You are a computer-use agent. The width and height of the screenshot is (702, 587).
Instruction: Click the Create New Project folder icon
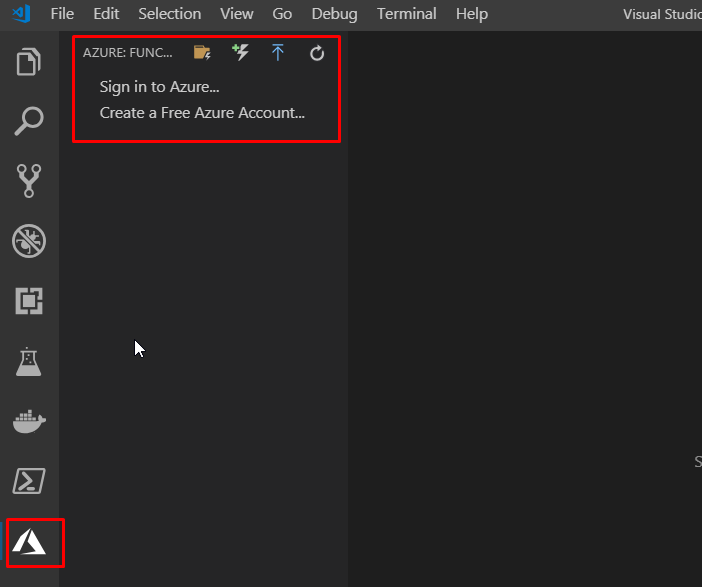[x=202, y=52]
